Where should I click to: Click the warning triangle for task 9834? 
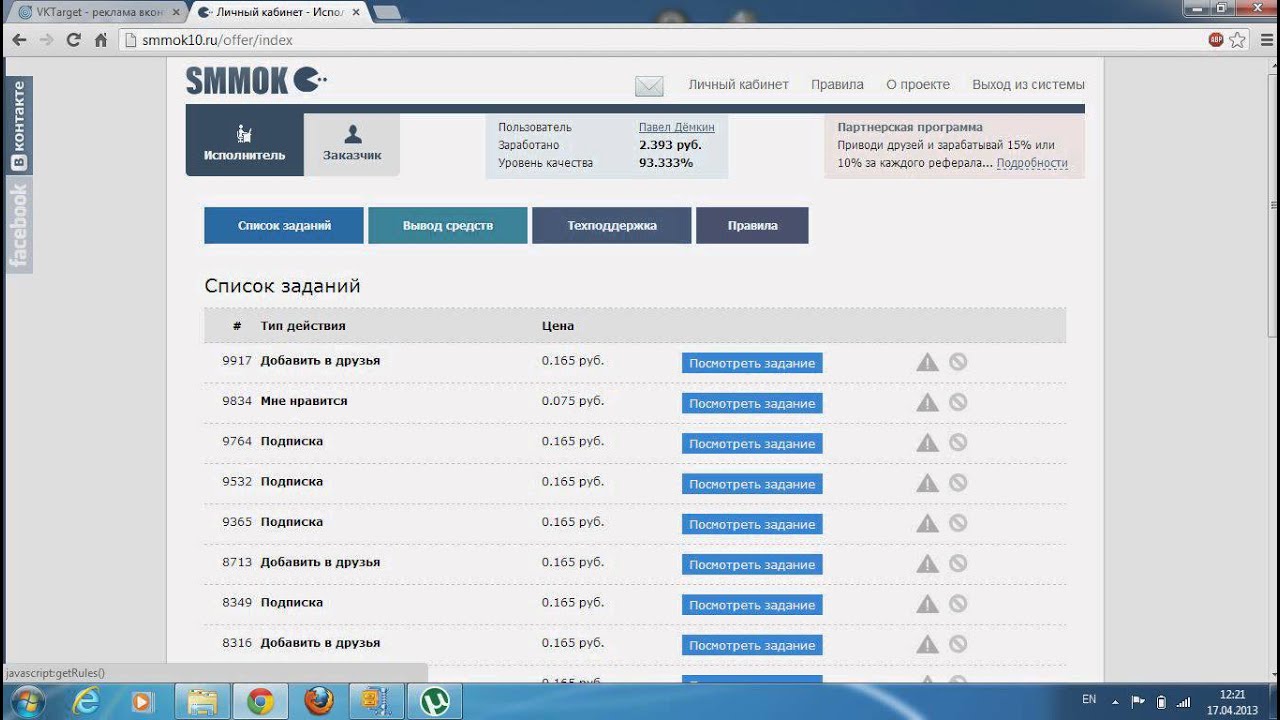[928, 402]
